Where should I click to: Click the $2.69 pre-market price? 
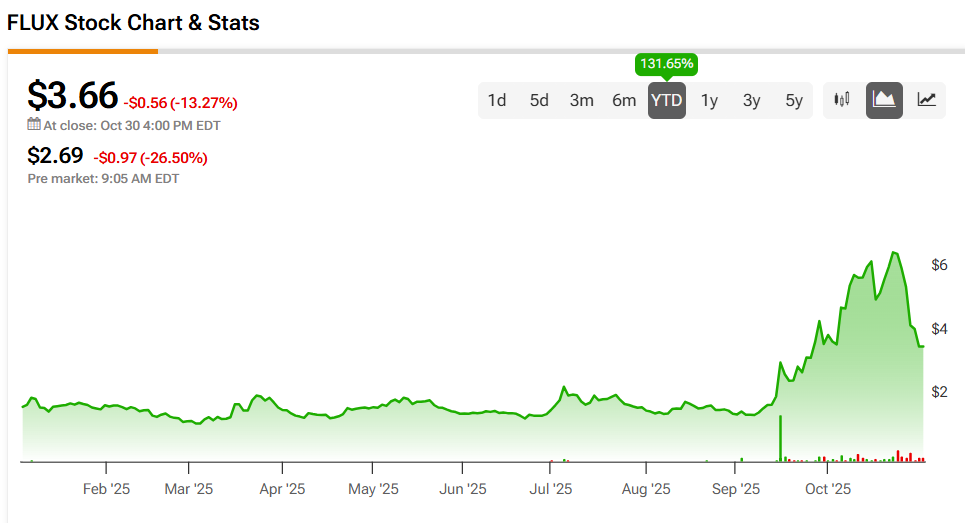[56, 155]
